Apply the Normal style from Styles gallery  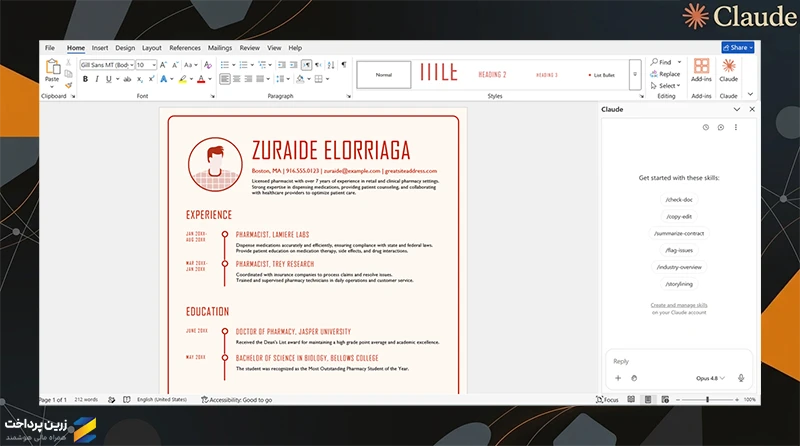point(384,75)
